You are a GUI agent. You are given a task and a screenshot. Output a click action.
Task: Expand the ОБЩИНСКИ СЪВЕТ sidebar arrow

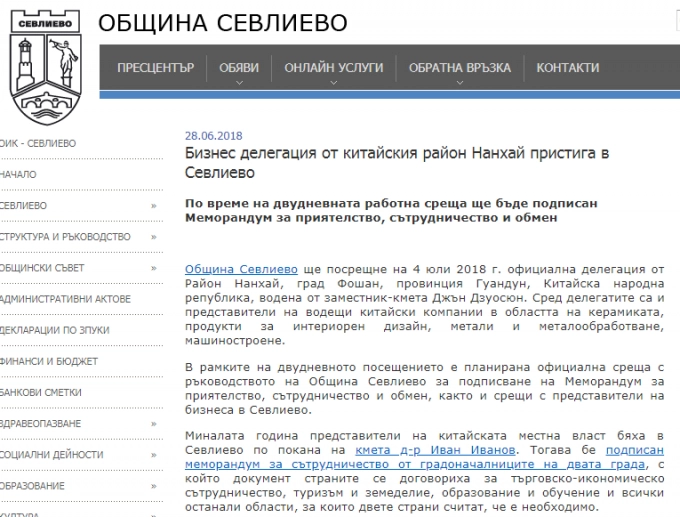point(153,268)
